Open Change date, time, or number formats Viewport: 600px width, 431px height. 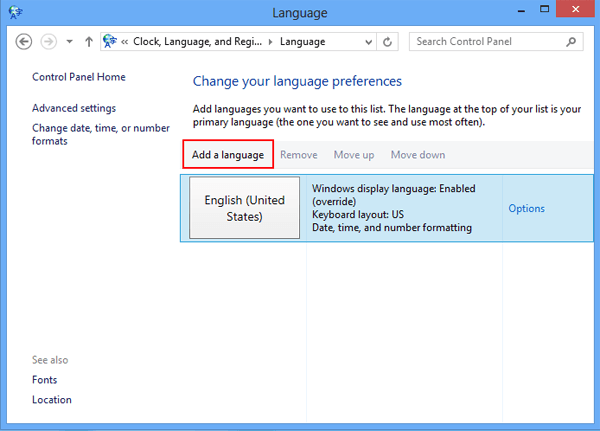coord(101,134)
